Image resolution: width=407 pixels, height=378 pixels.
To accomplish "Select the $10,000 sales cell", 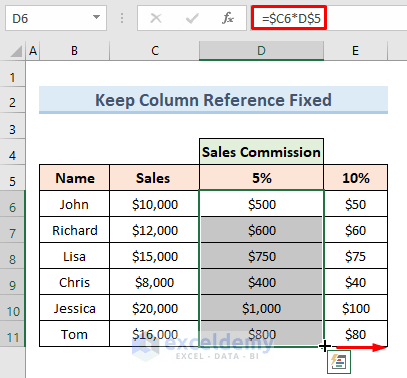I will [x=154, y=204].
